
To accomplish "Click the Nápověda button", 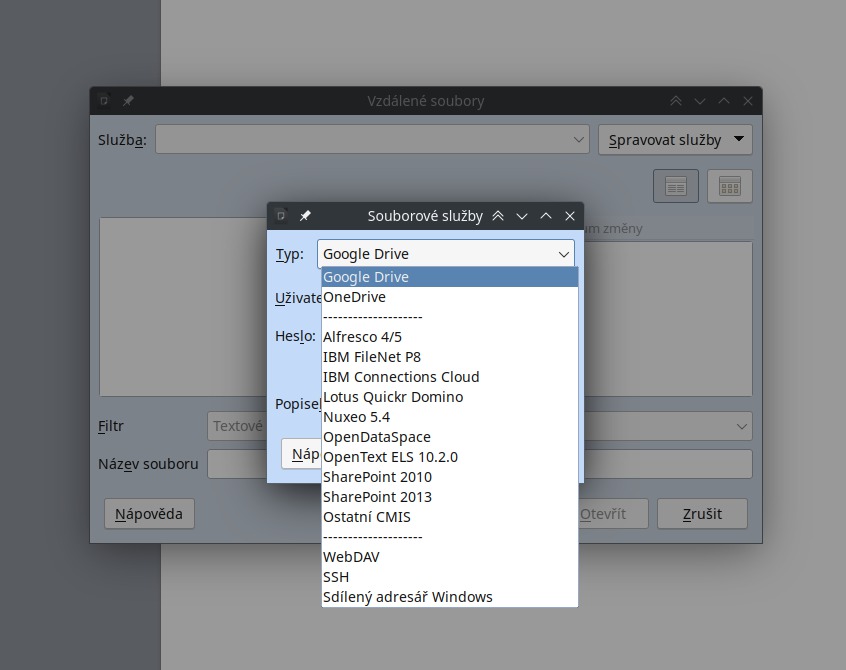I will click(149, 514).
